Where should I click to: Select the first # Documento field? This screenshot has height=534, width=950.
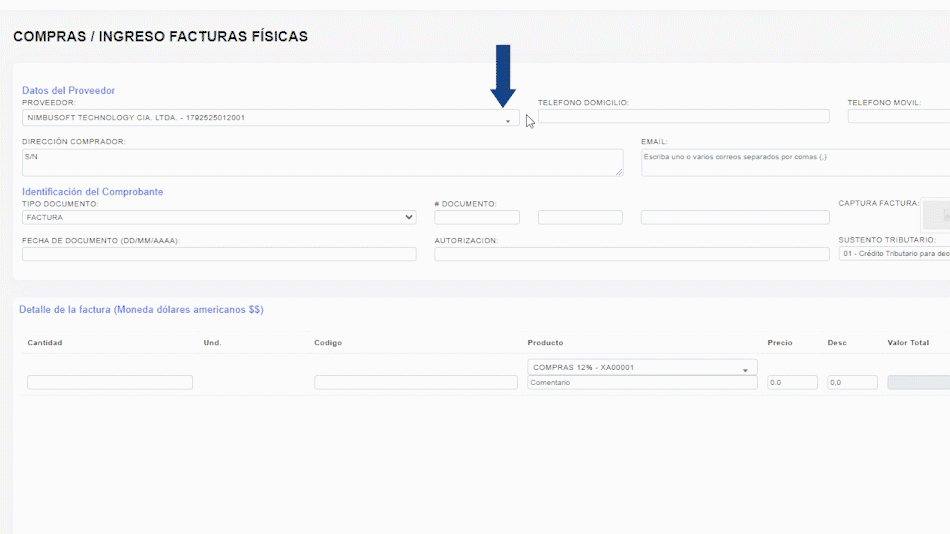(x=477, y=217)
